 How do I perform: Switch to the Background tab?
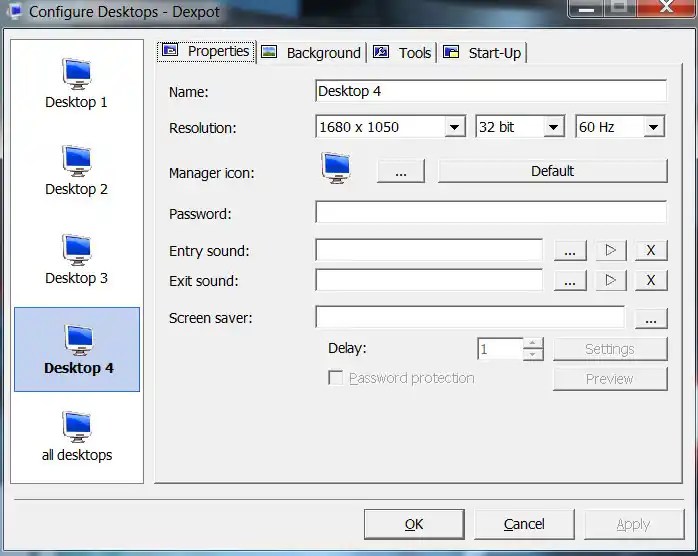tap(311, 53)
